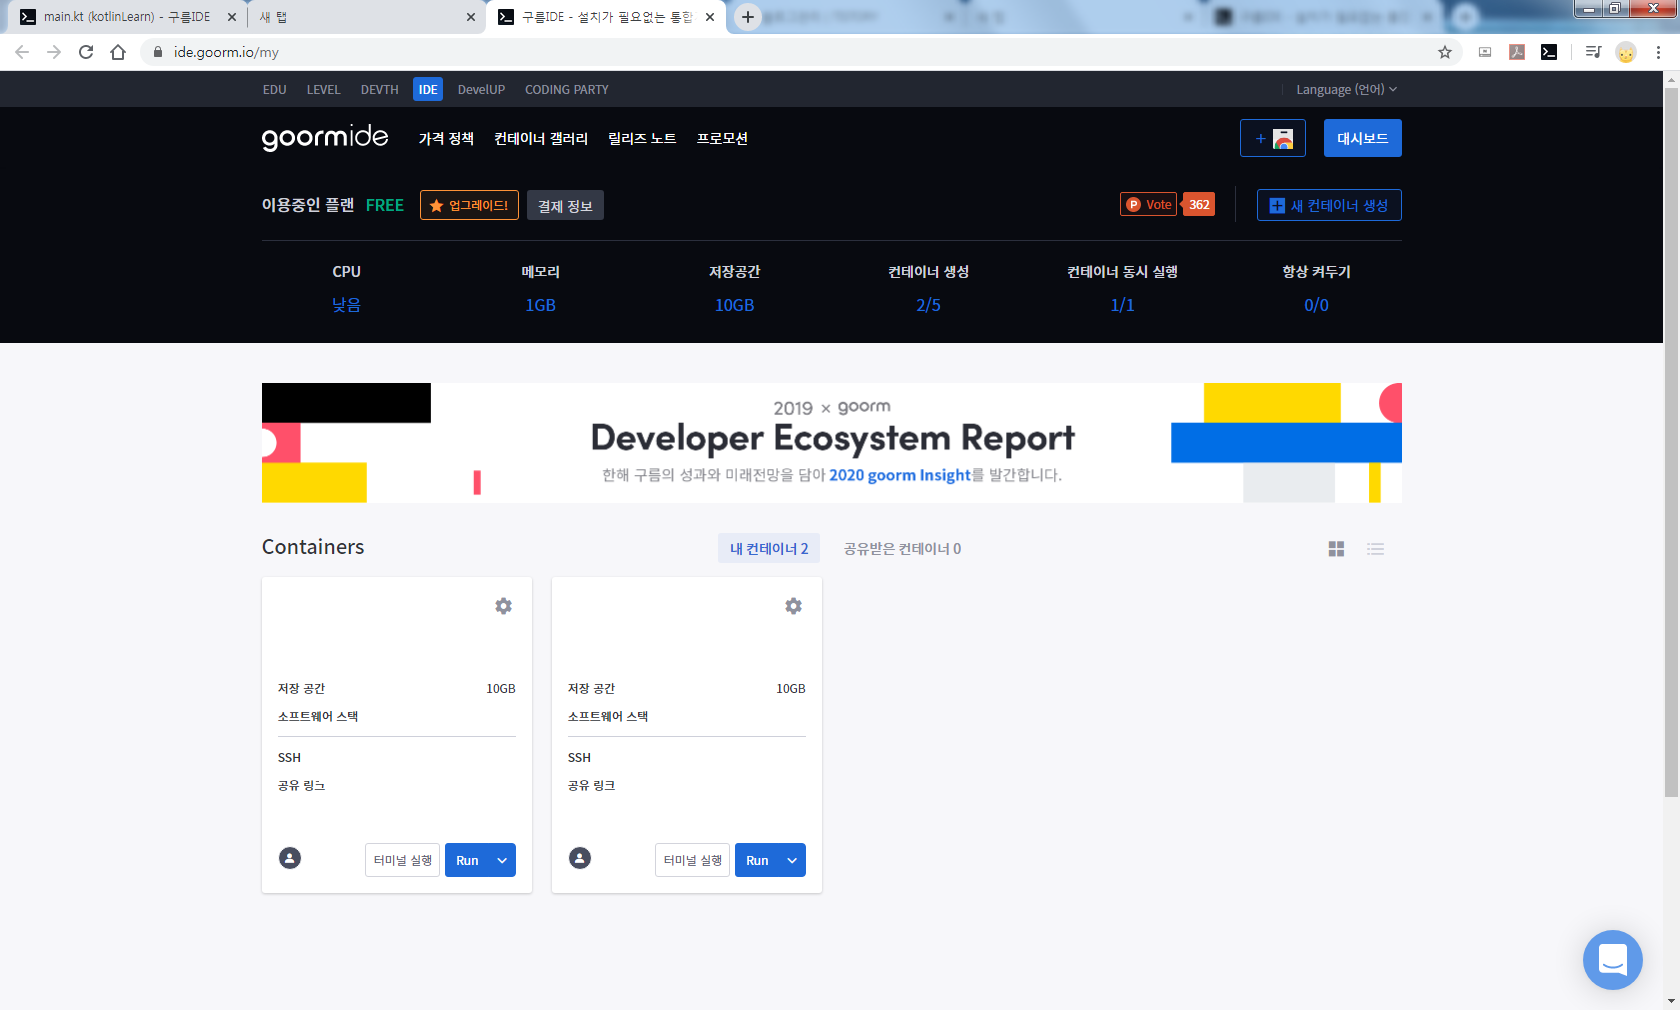The height and width of the screenshot is (1010, 1680).
Task: Click the PDF extension icon in toolbar
Action: click(1517, 52)
